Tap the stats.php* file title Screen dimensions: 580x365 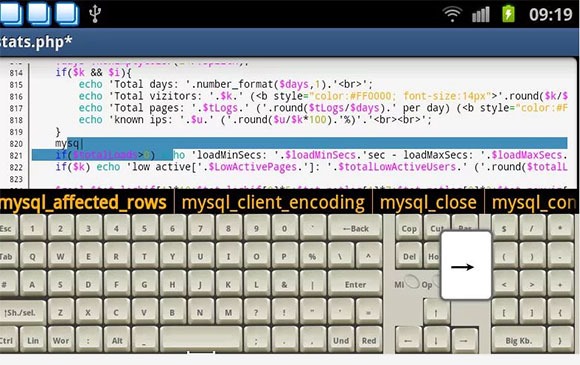pyautogui.click(x=36, y=42)
